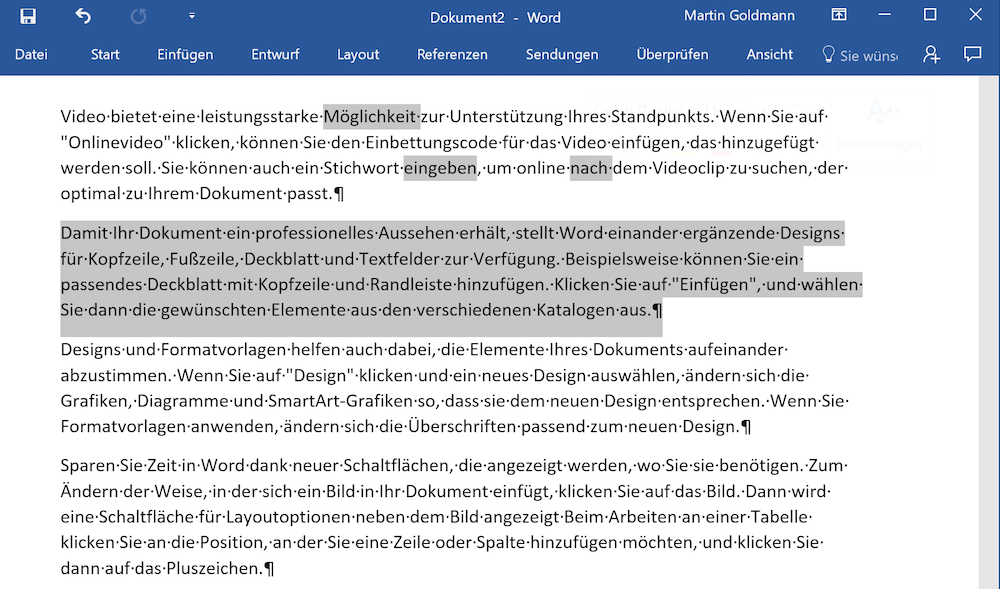The image size is (1000, 589).
Task: Click the greyed-out Redo arrow
Action: [x=138, y=17]
